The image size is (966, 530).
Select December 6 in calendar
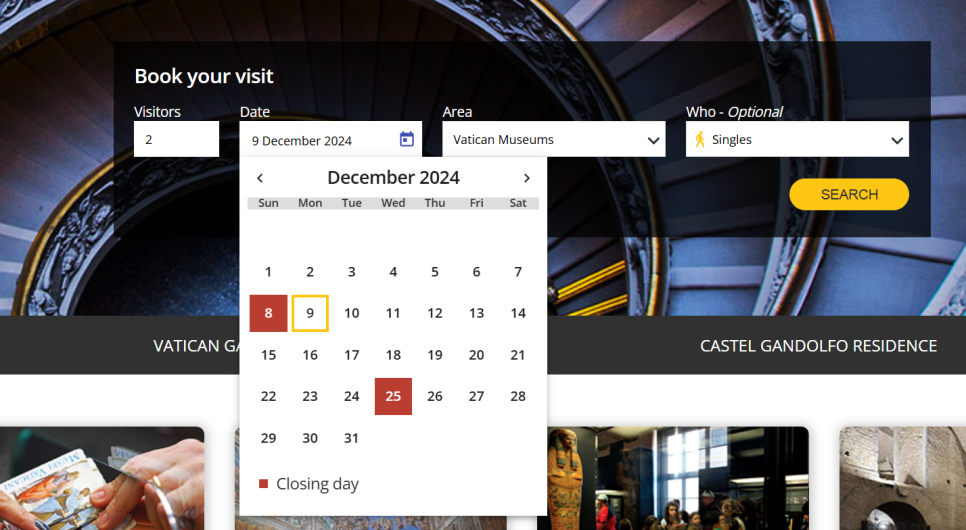pos(476,272)
